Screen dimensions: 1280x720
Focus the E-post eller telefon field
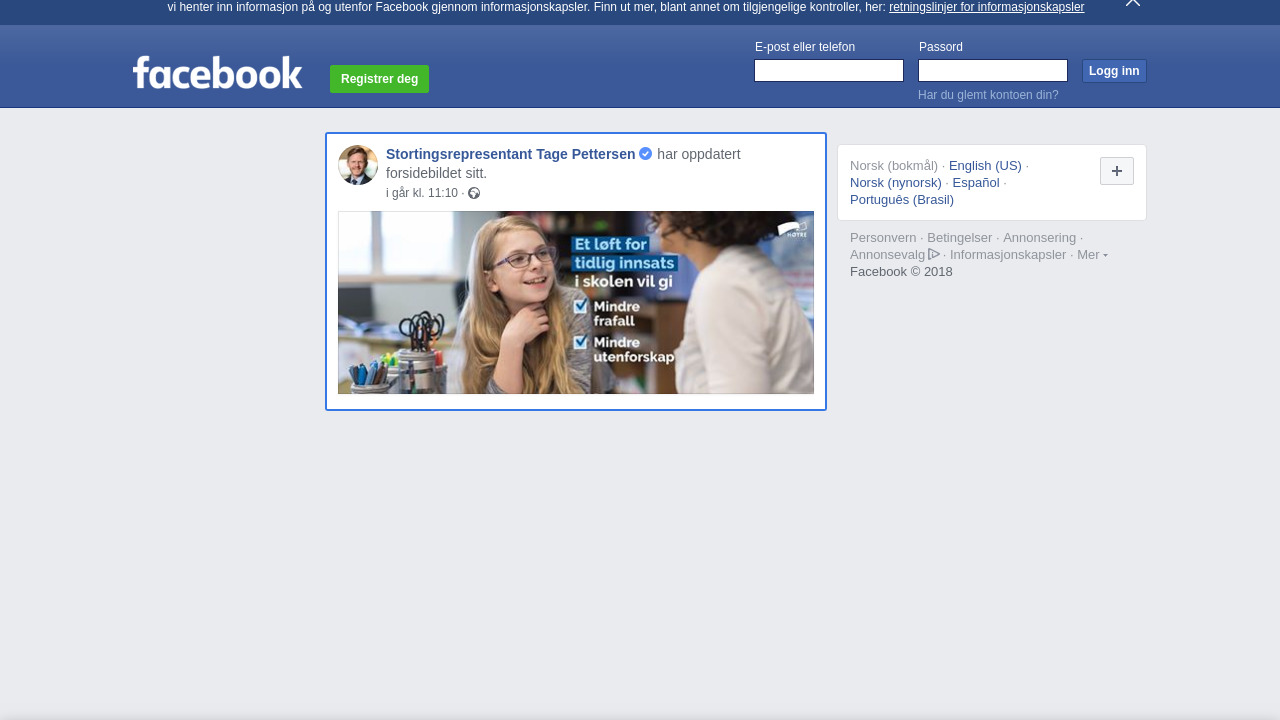click(x=828, y=71)
